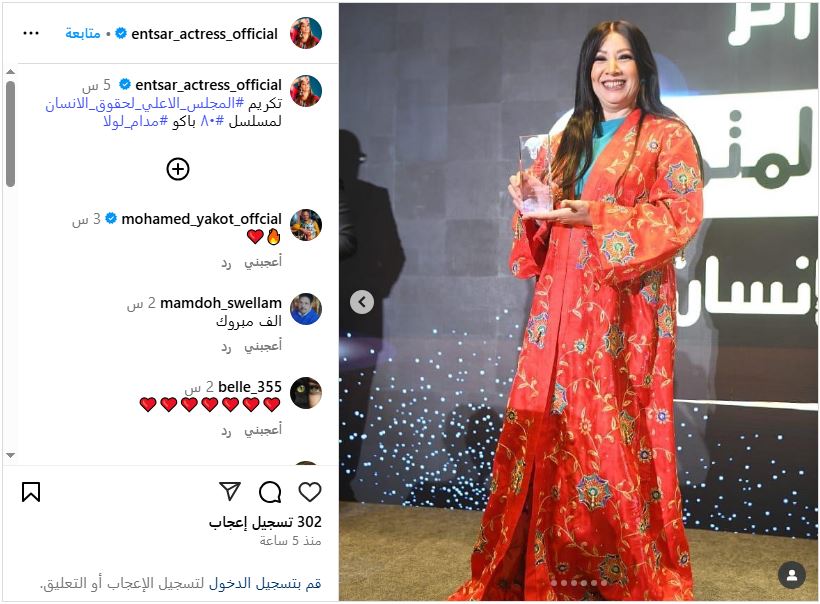
Task: Show tagged people via person icon
Action: point(792,575)
